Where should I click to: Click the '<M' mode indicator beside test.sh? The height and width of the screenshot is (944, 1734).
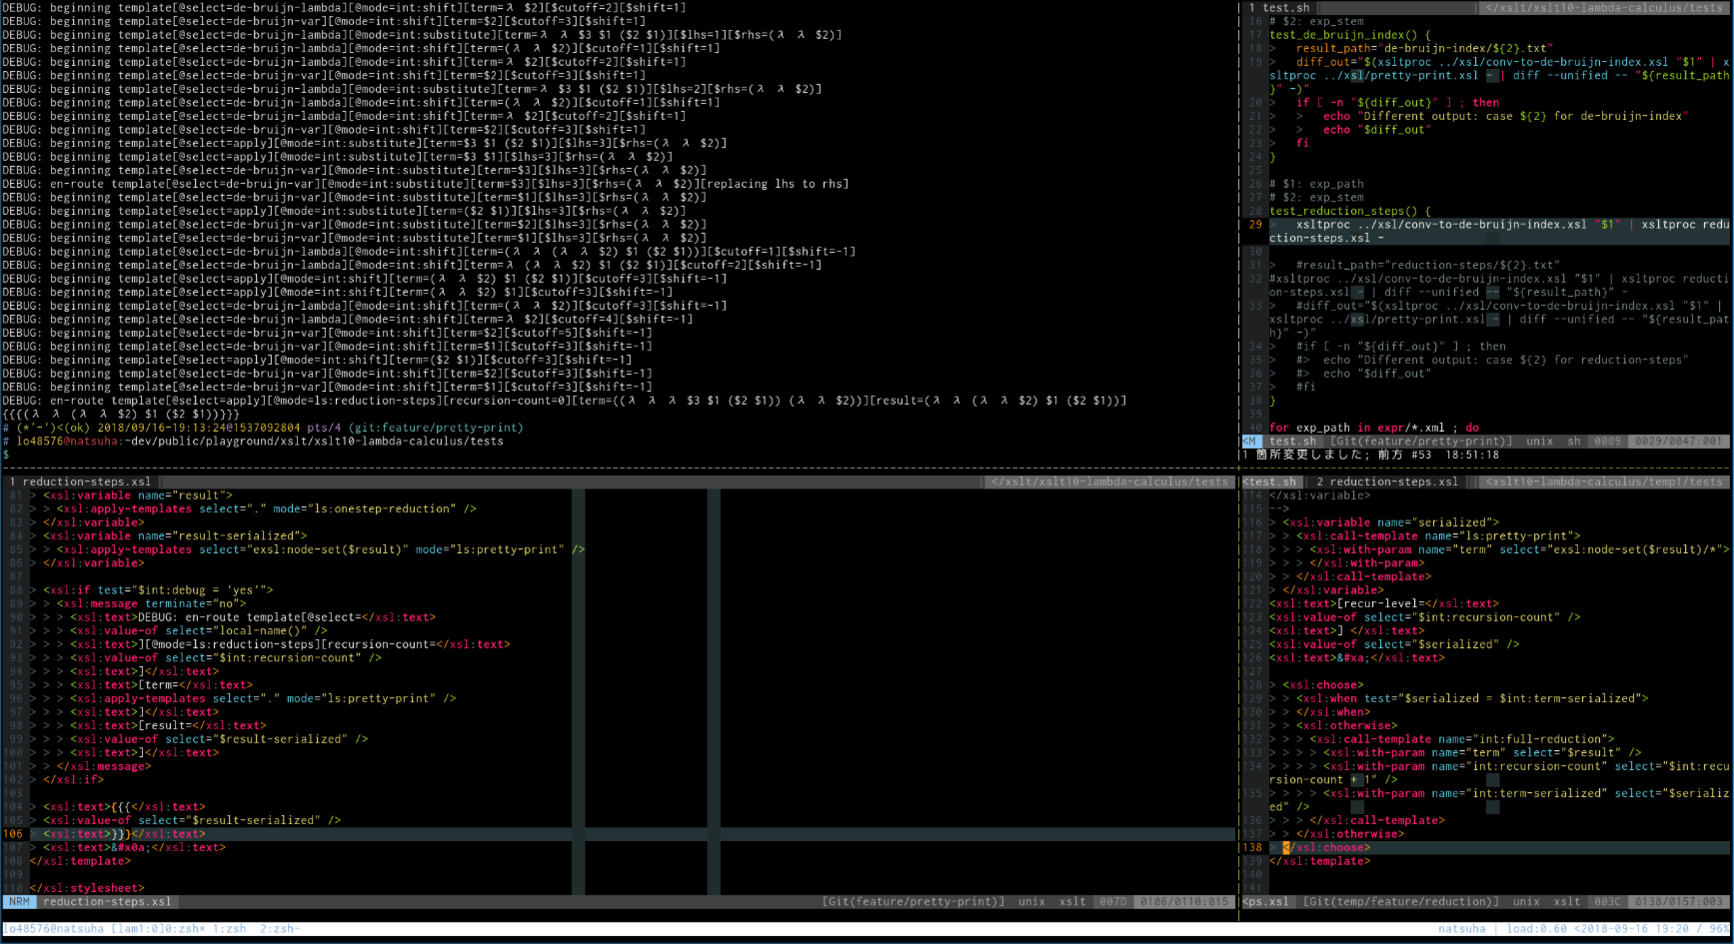coord(1250,441)
